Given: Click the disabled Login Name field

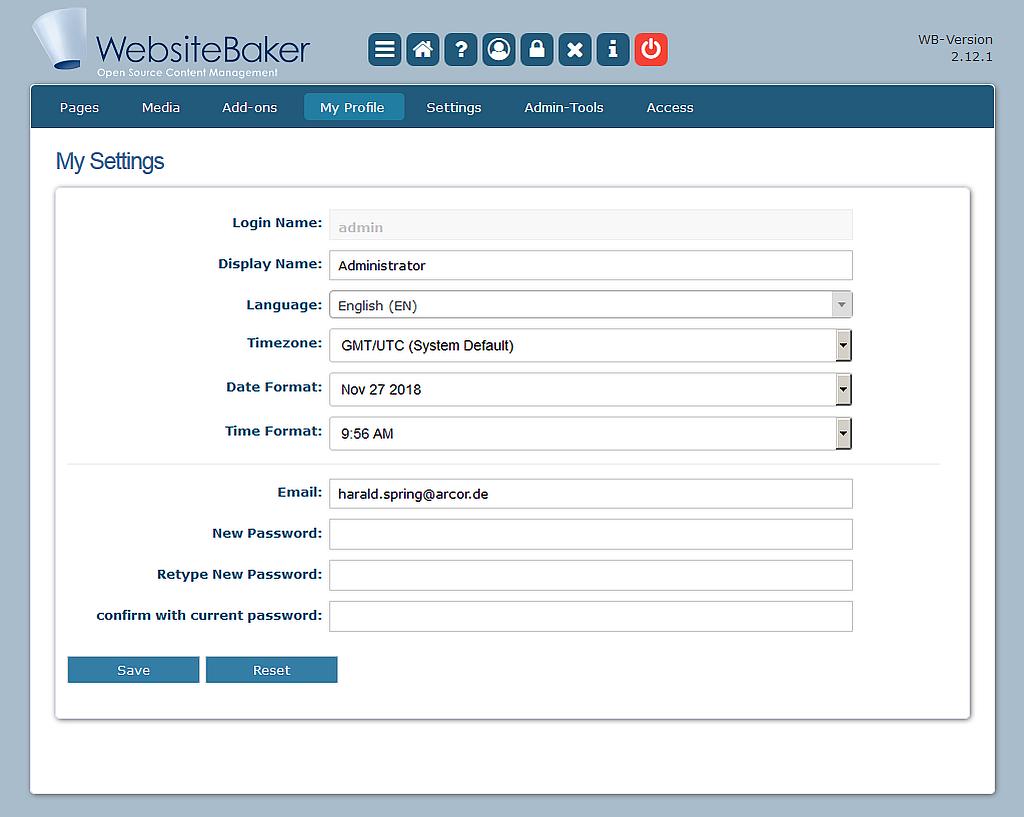Looking at the screenshot, I should [x=591, y=225].
